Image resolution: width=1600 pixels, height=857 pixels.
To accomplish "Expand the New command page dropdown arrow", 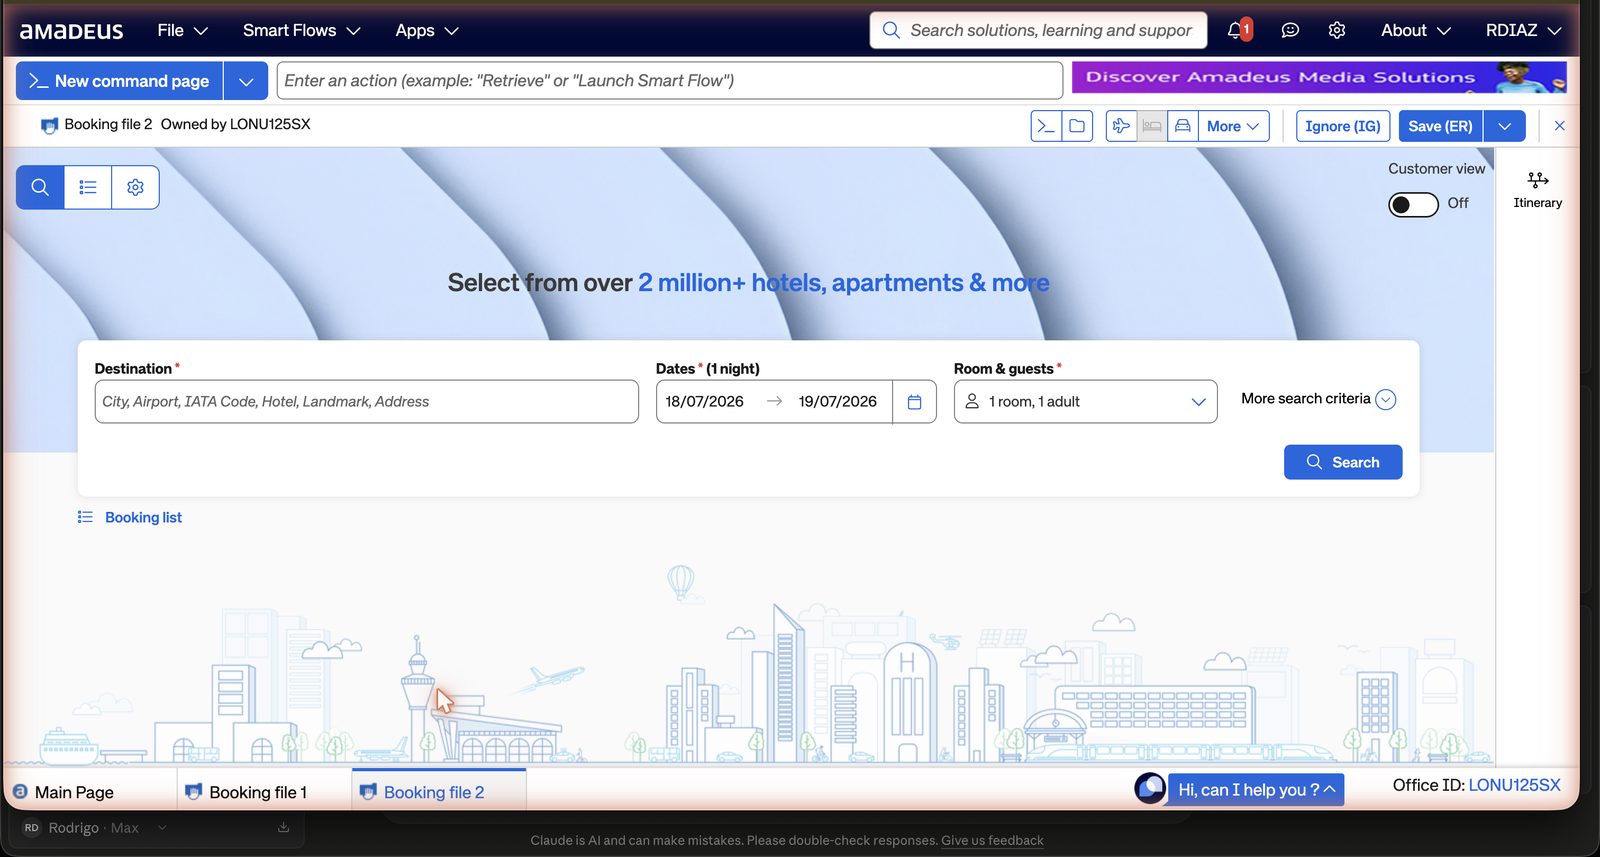I will [246, 81].
